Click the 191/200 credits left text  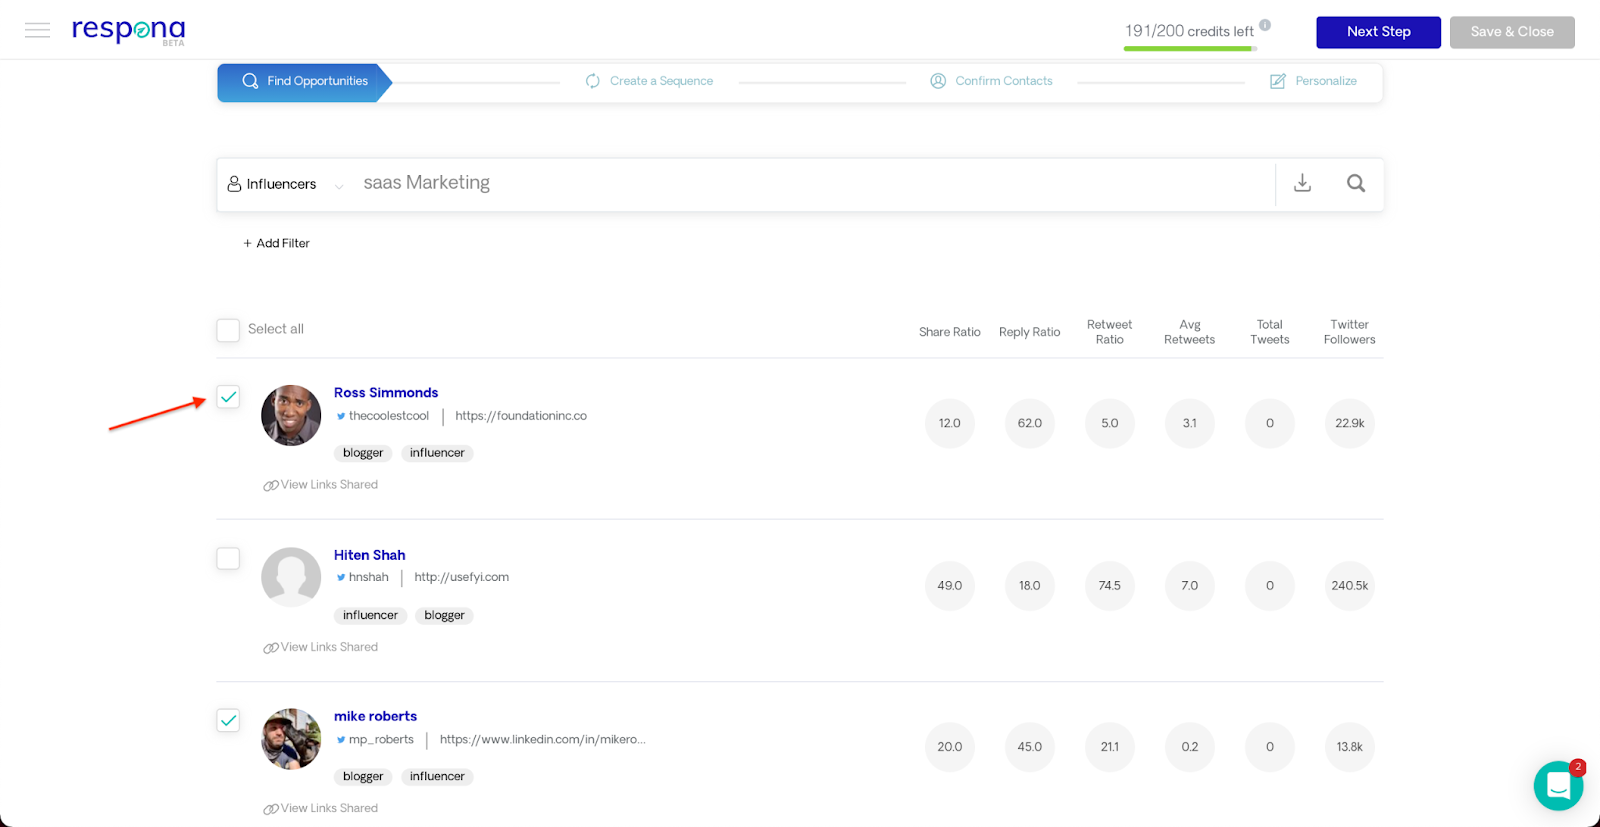point(1189,31)
